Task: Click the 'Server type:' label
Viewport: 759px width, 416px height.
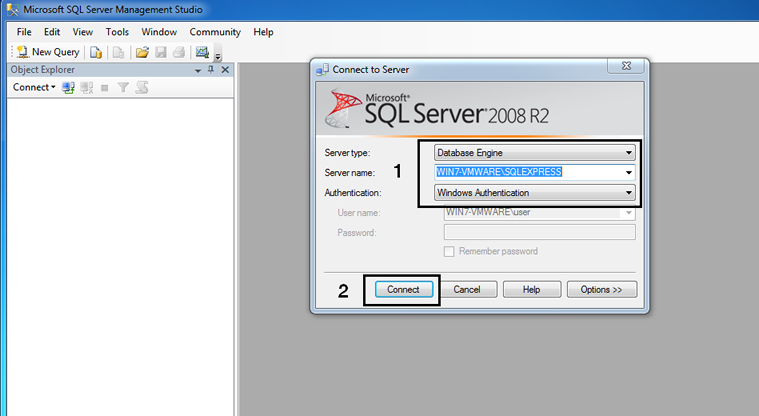Action: point(347,153)
